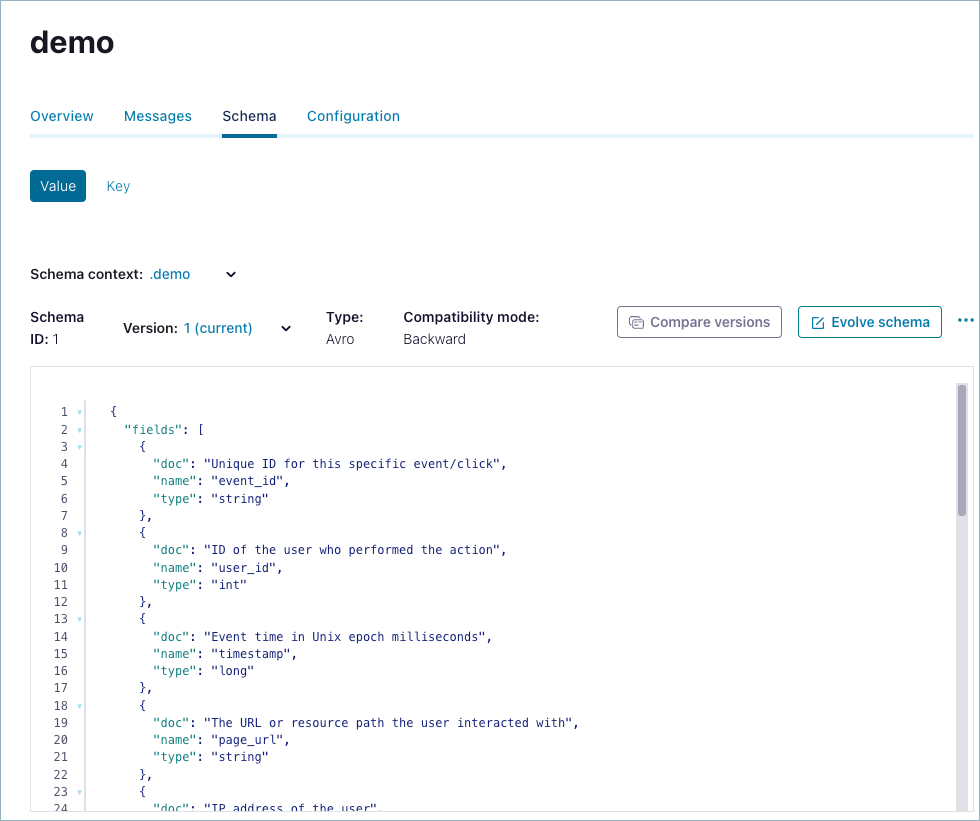Fold the event_id block at line 3

pos(80,447)
